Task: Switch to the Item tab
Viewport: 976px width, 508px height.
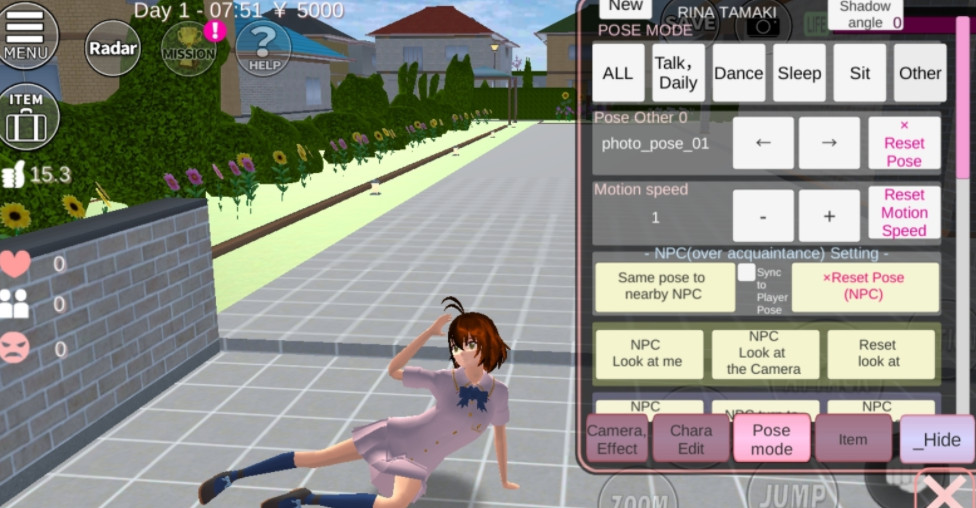Action: pyautogui.click(x=853, y=439)
